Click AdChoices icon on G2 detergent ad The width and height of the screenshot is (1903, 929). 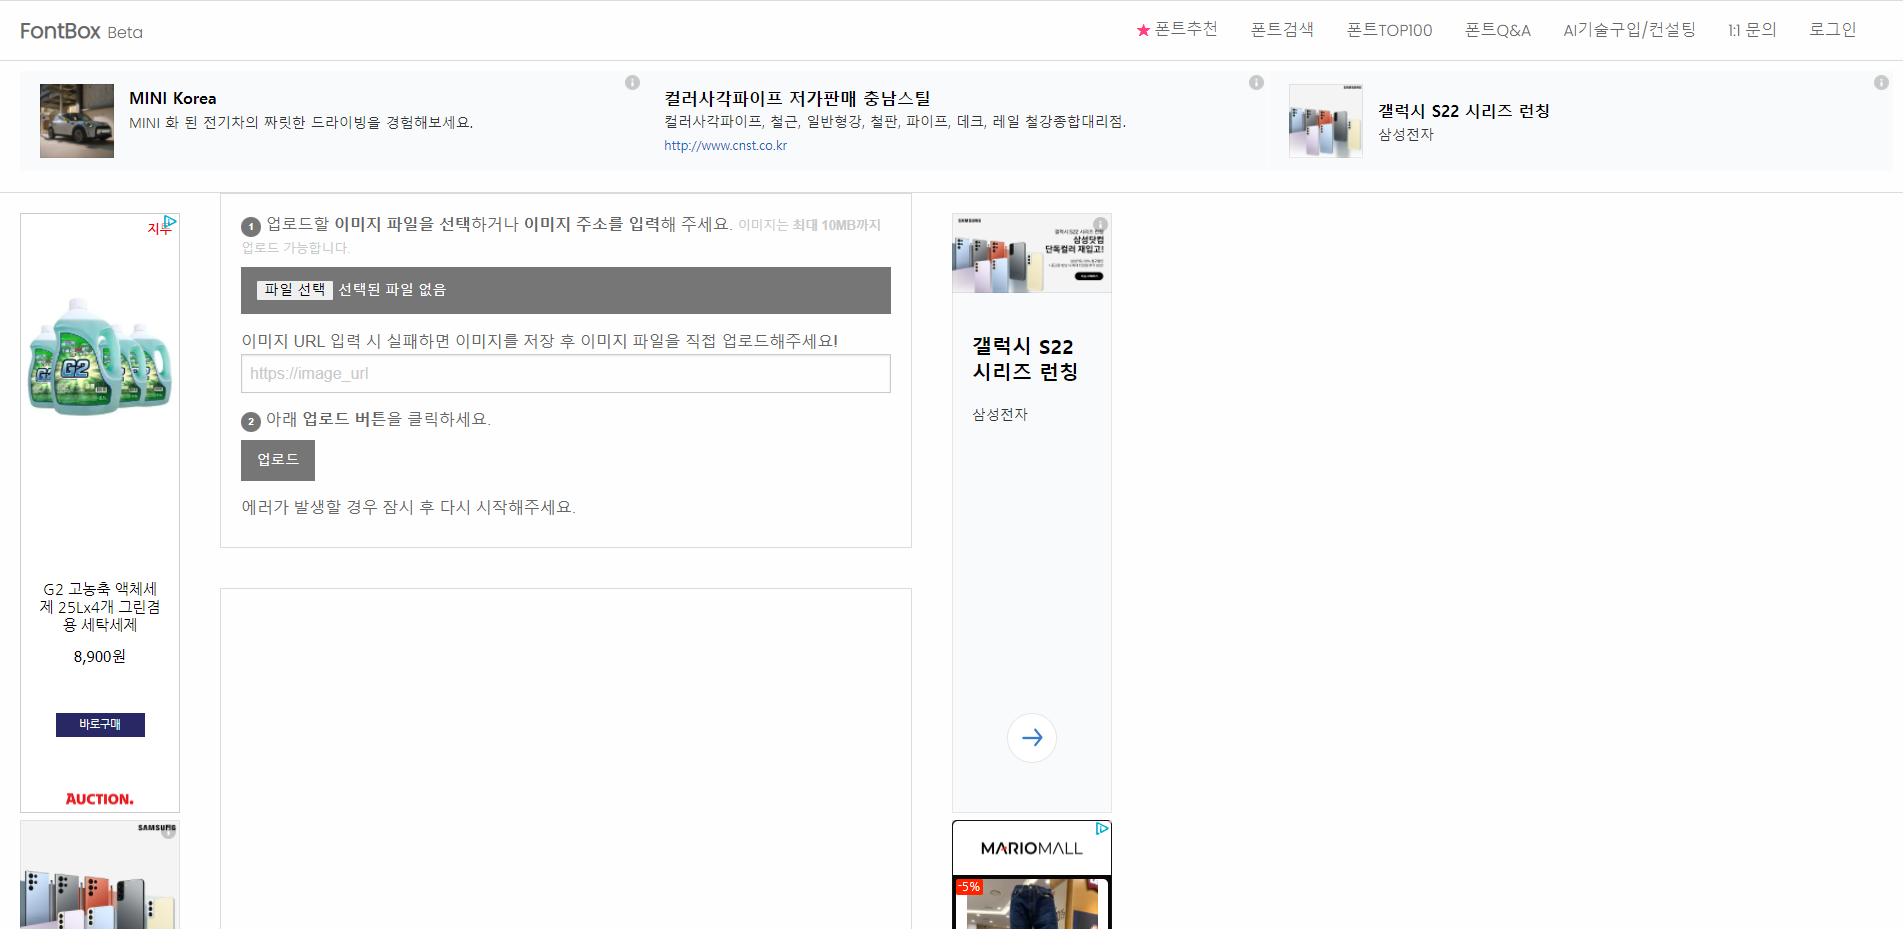pos(170,221)
